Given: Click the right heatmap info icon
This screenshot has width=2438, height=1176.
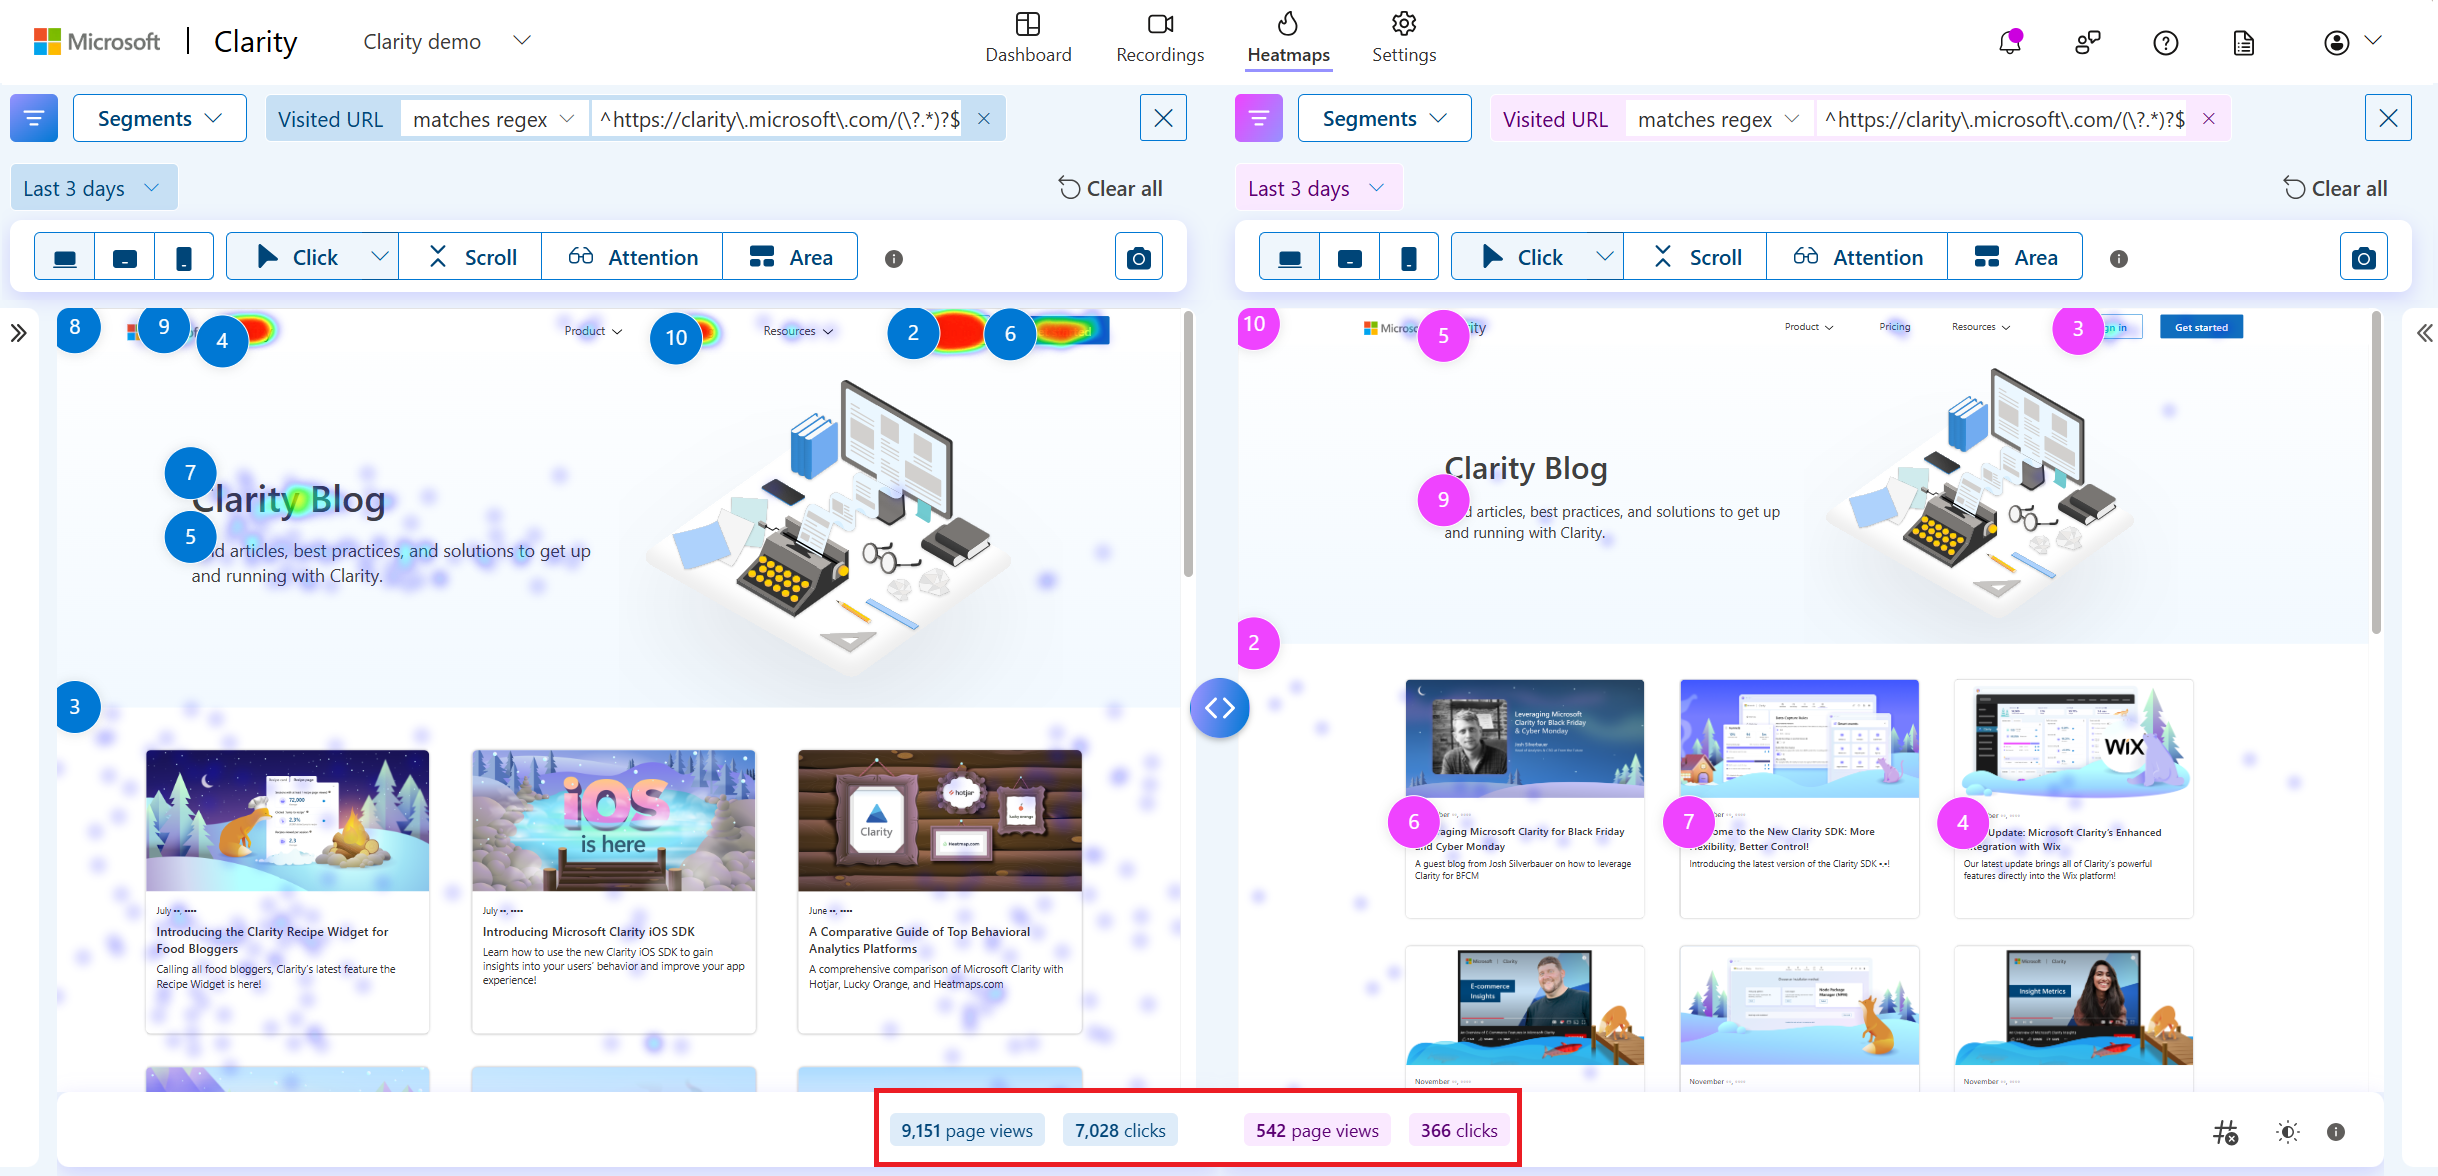Looking at the screenshot, I should (x=2118, y=258).
